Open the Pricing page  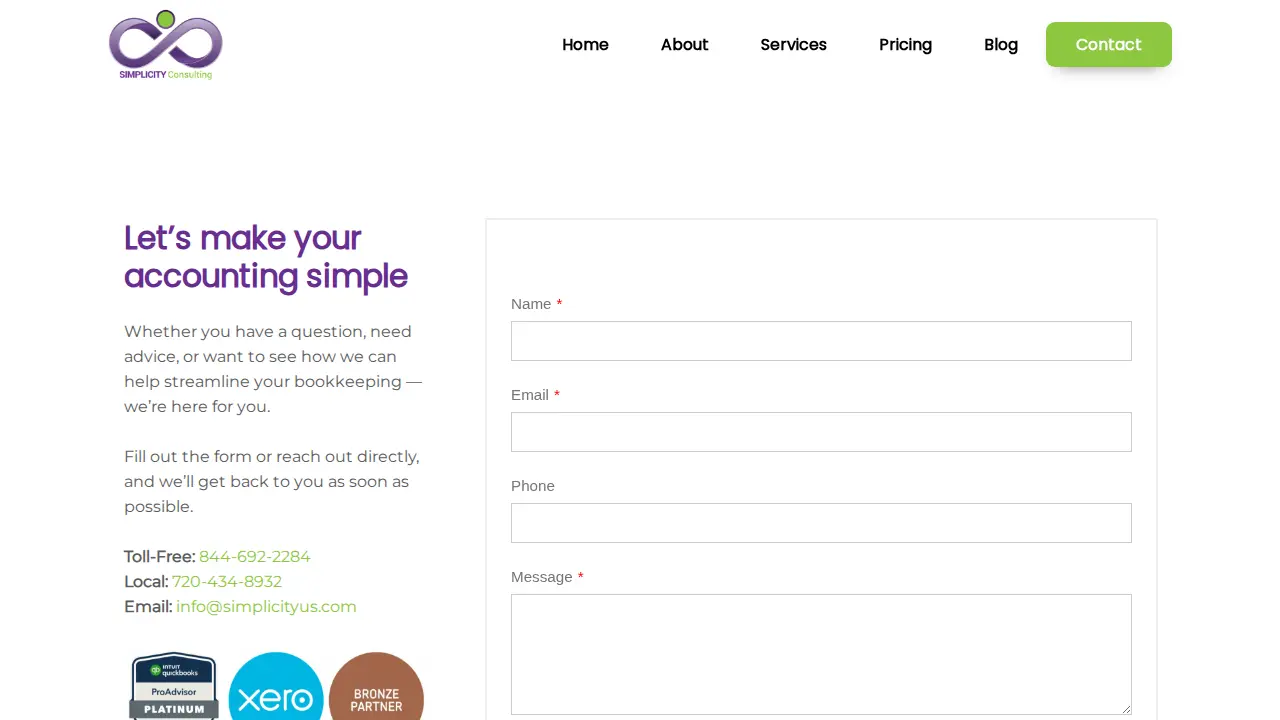pos(905,44)
